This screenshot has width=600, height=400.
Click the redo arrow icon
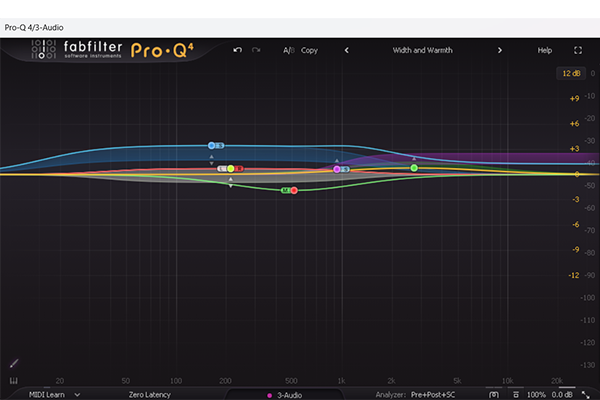tap(256, 50)
